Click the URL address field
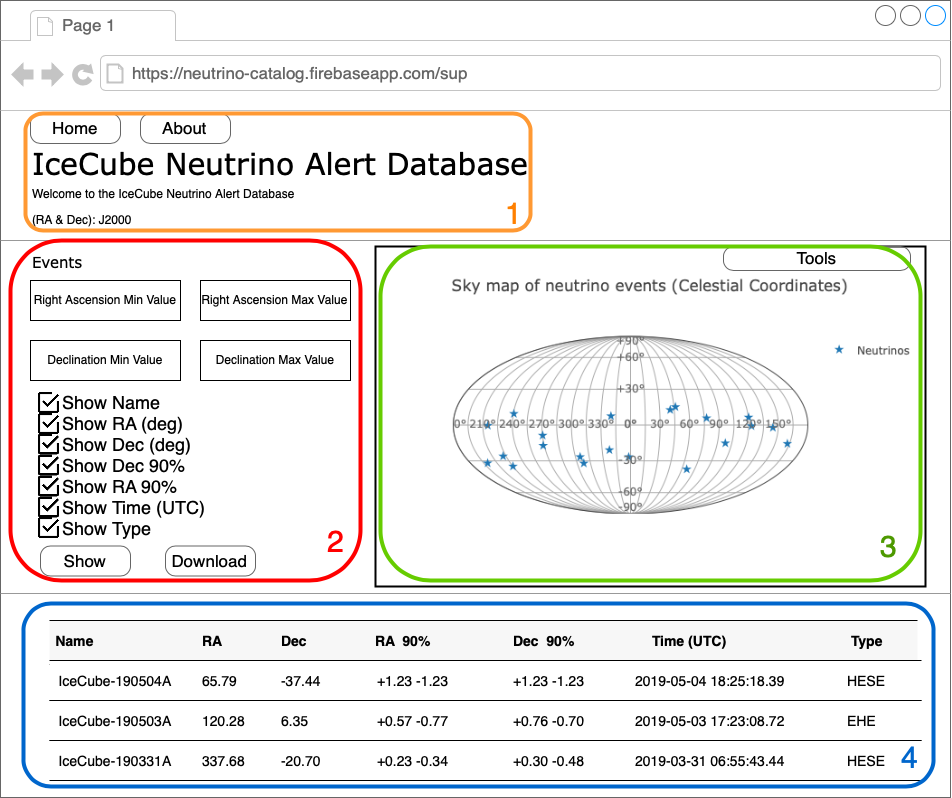 tap(520, 73)
